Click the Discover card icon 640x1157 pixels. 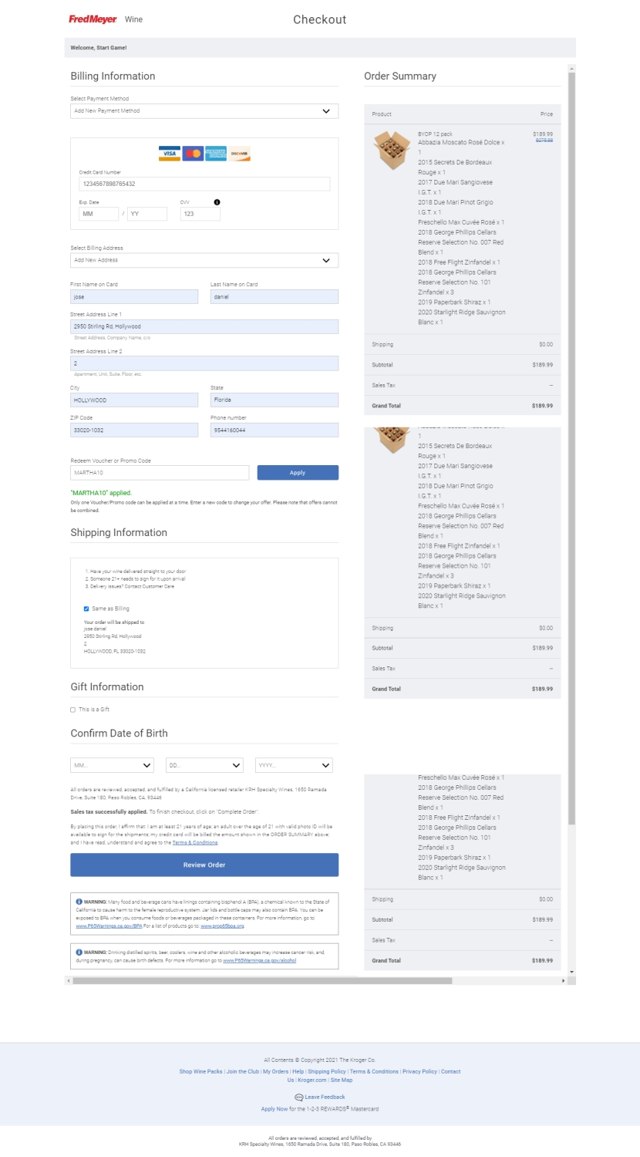[x=239, y=153]
